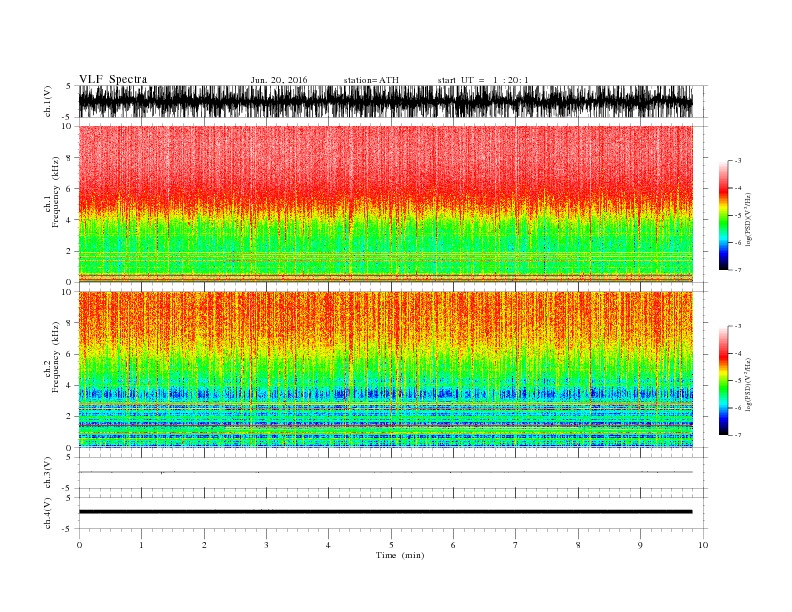This screenshot has height=612, width=792.
Task: Click the ch.1 'Frequency (kHz)' axis label
Action: click(55, 192)
